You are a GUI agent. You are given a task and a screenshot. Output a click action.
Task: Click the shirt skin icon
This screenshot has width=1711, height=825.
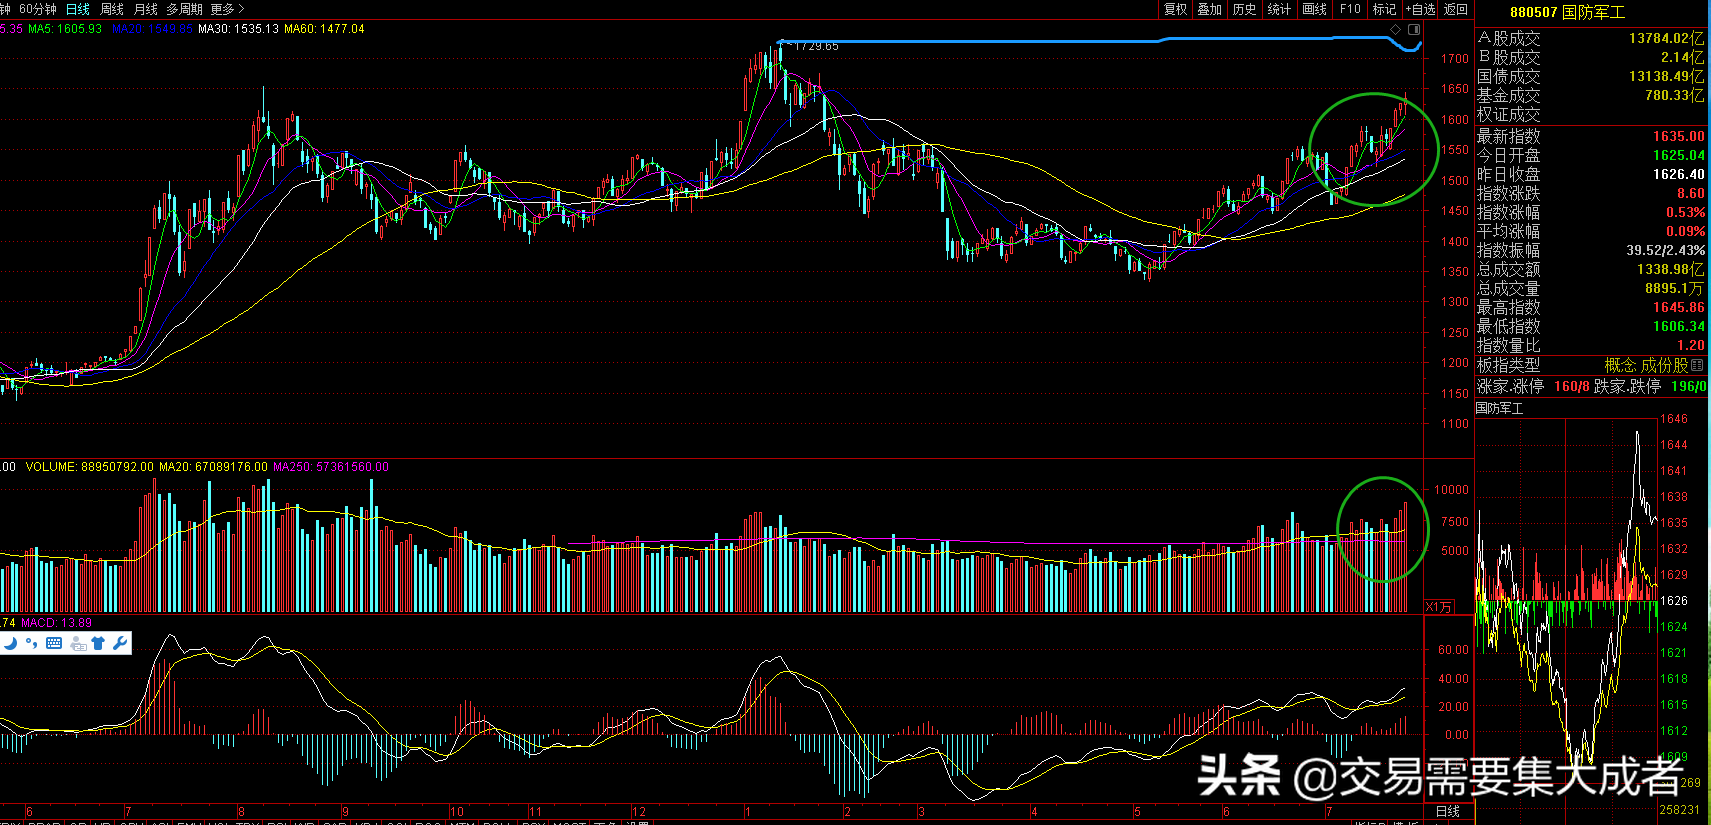pos(98,643)
